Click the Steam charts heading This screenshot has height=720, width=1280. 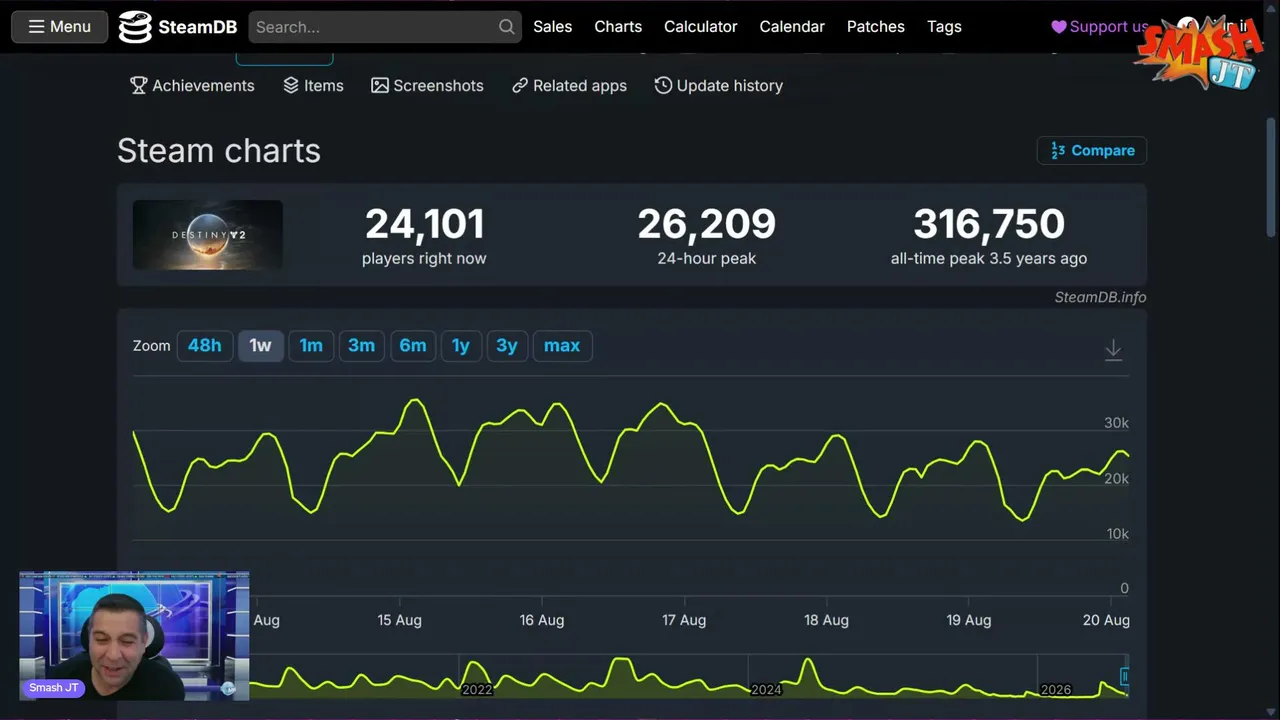click(x=219, y=151)
